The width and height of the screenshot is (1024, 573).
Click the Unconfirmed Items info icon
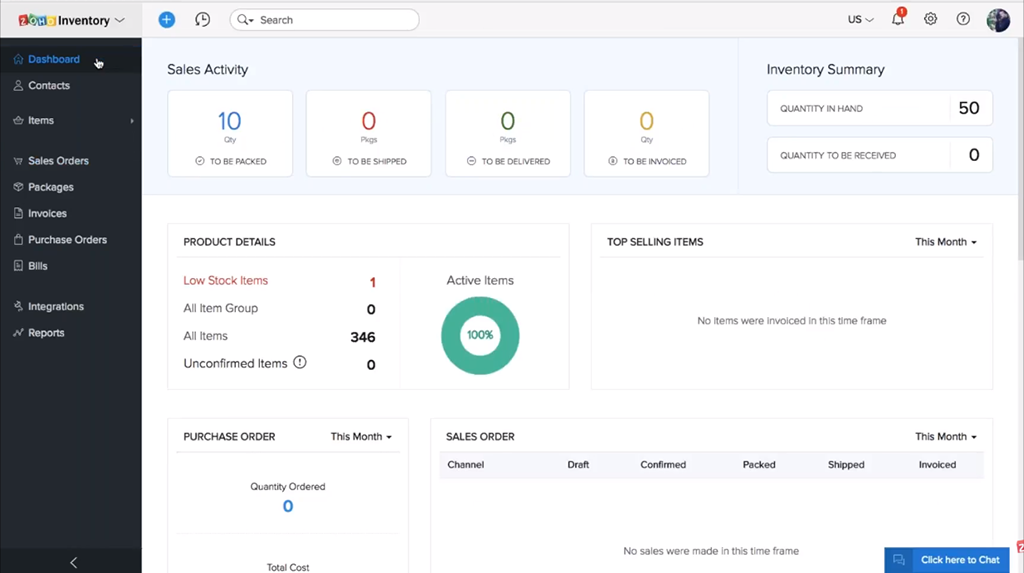[x=300, y=363]
